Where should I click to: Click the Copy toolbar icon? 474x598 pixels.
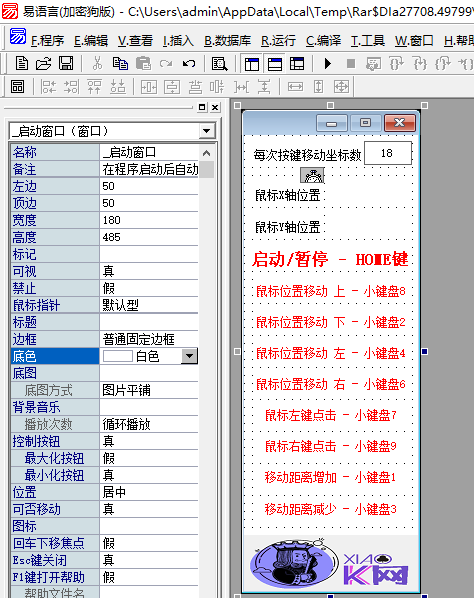(120, 63)
